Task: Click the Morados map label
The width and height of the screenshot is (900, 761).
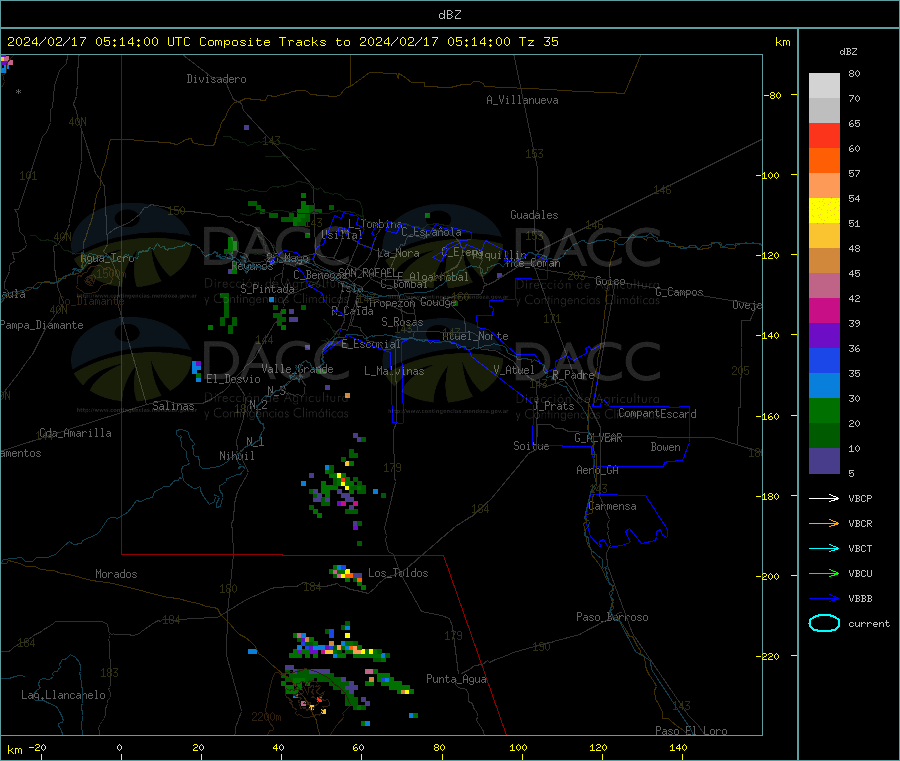Action: (x=117, y=574)
